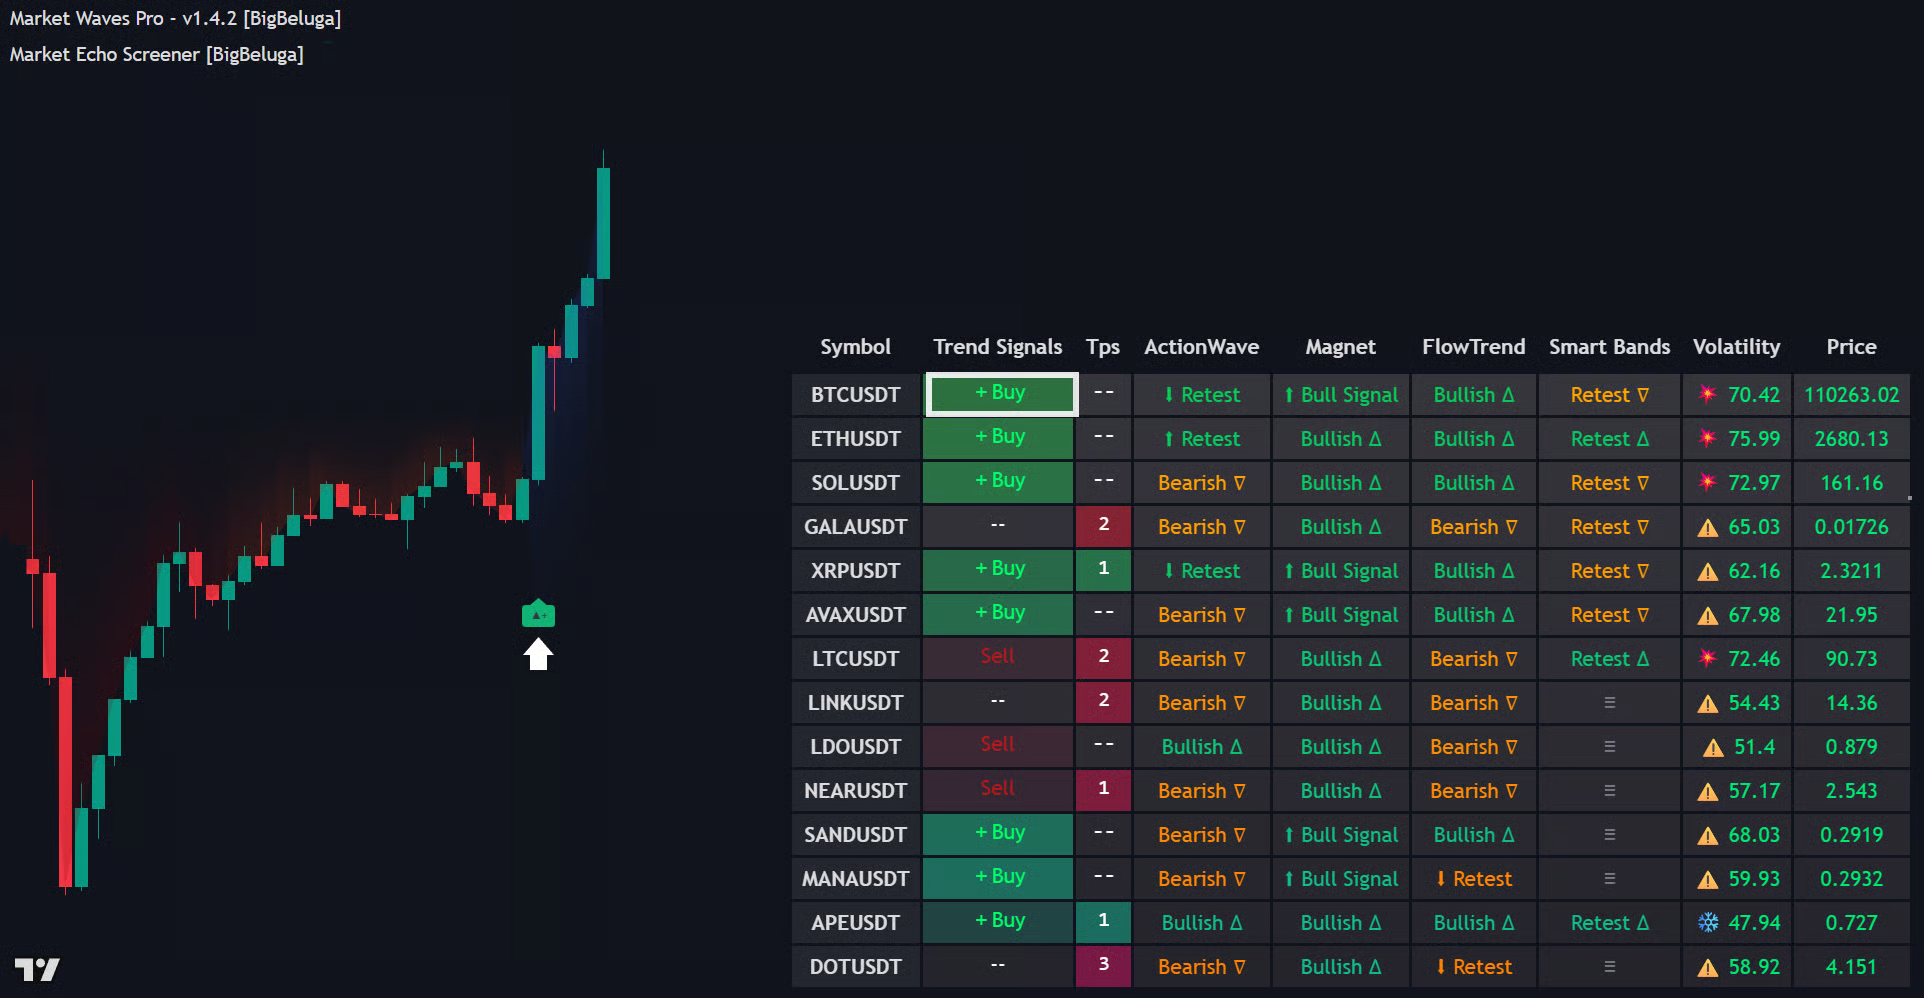The image size is (1924, 998).
Task: Click the snowflake volatility icon for APEUSDT
Action: (x=1708, y=922)
